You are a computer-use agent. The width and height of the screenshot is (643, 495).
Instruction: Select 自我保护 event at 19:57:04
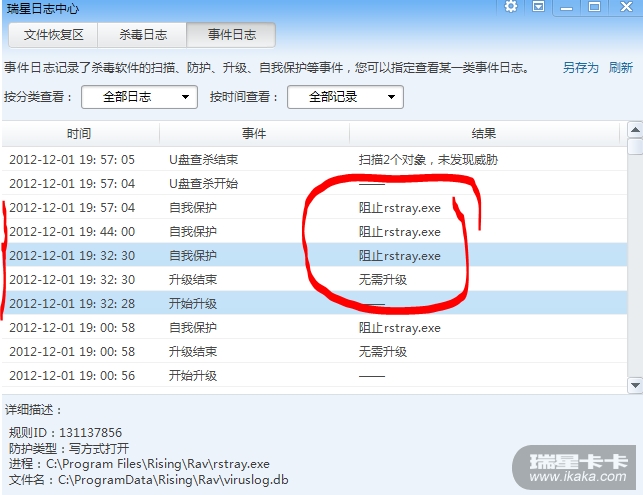pyautogui.click(x=193, y=208)
